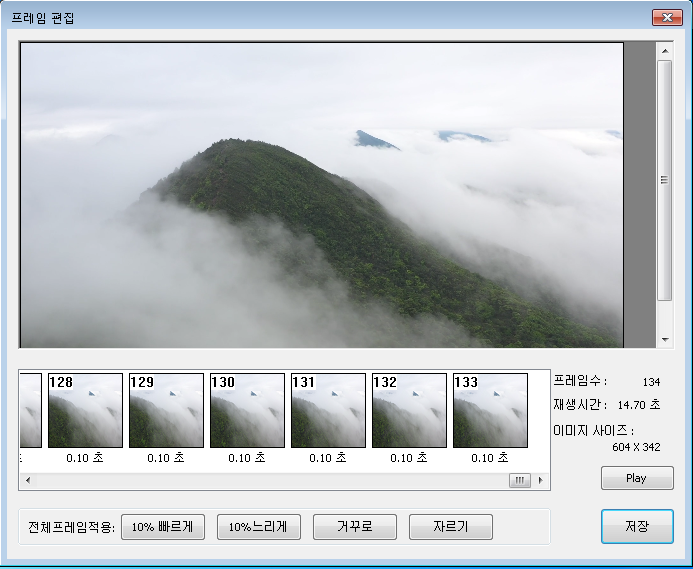Image resolution: width=693 pixels, height=569 pixels.
Task: Click the horizontal scrollbar thumb of frame strip
Action: tap(520, 480)
